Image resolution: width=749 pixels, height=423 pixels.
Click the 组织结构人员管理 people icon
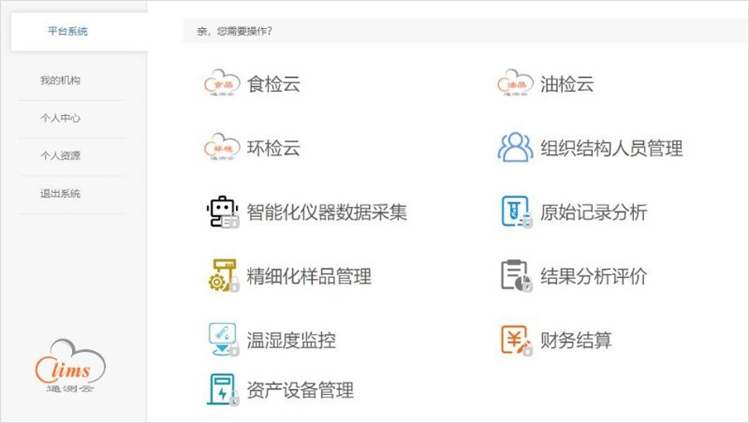515,148
